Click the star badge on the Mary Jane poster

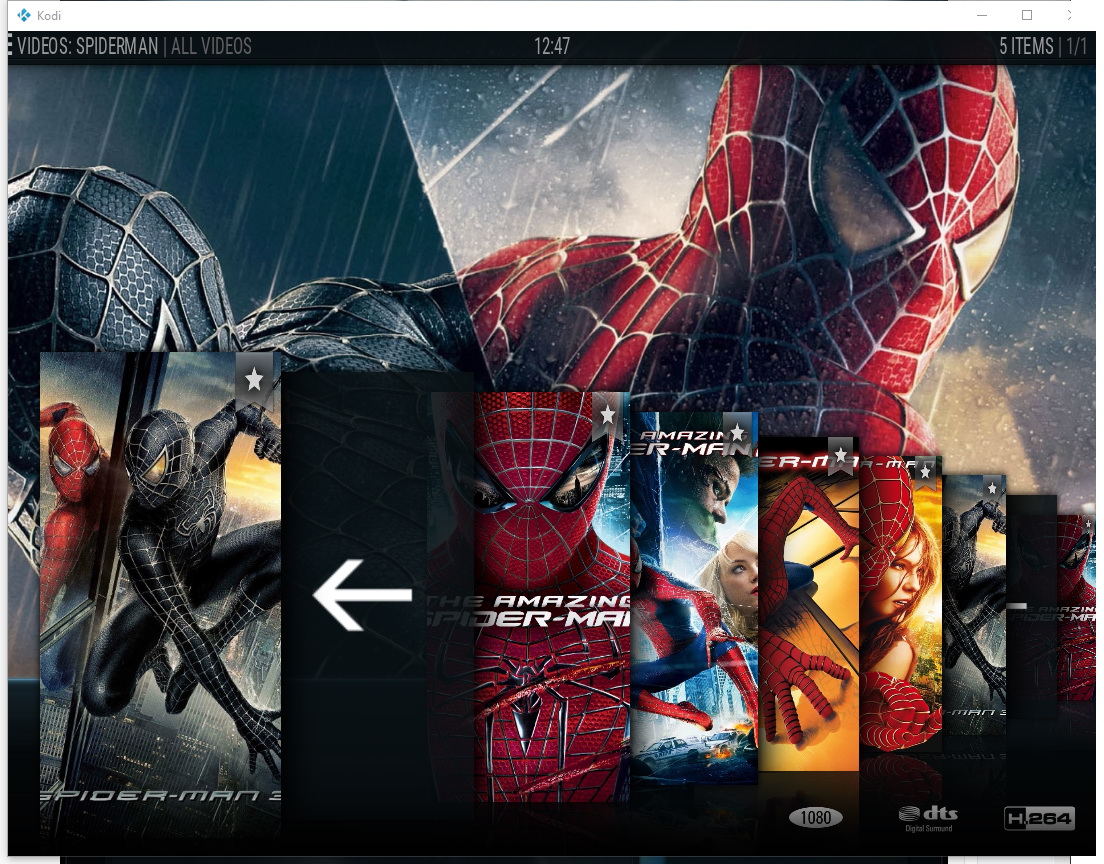(x=925, y=472)
